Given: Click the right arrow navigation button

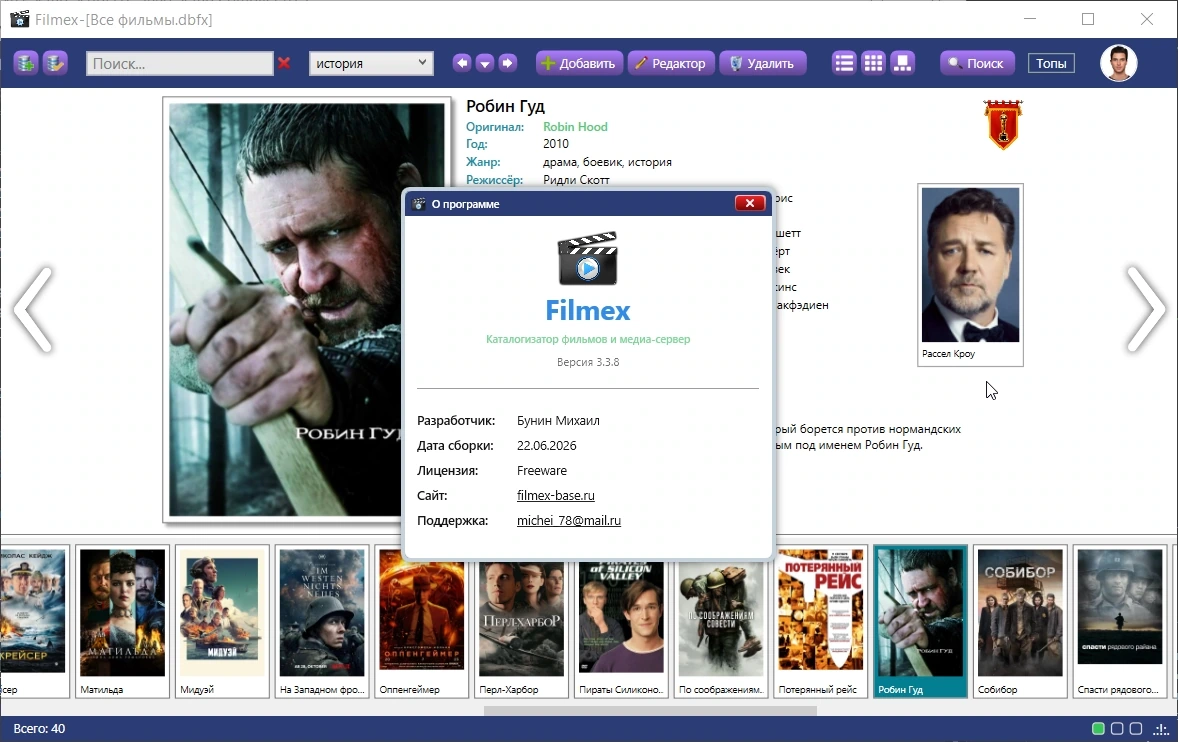Looking at the screenshot, I should click(x=507, y=63).
